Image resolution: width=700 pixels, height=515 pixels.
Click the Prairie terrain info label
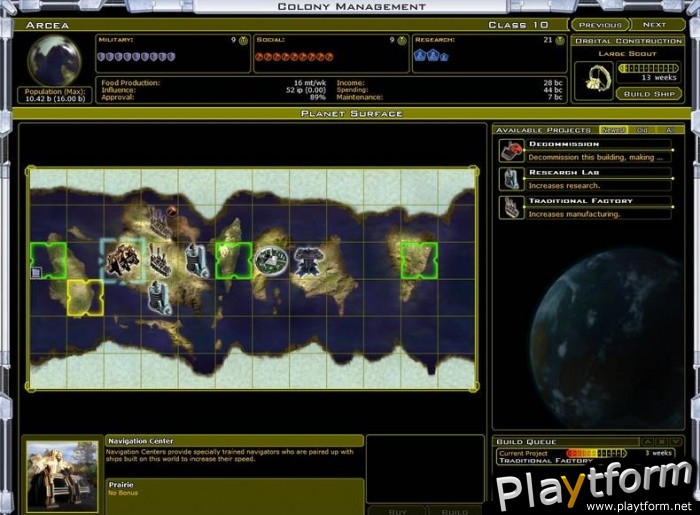click(121, 485)
